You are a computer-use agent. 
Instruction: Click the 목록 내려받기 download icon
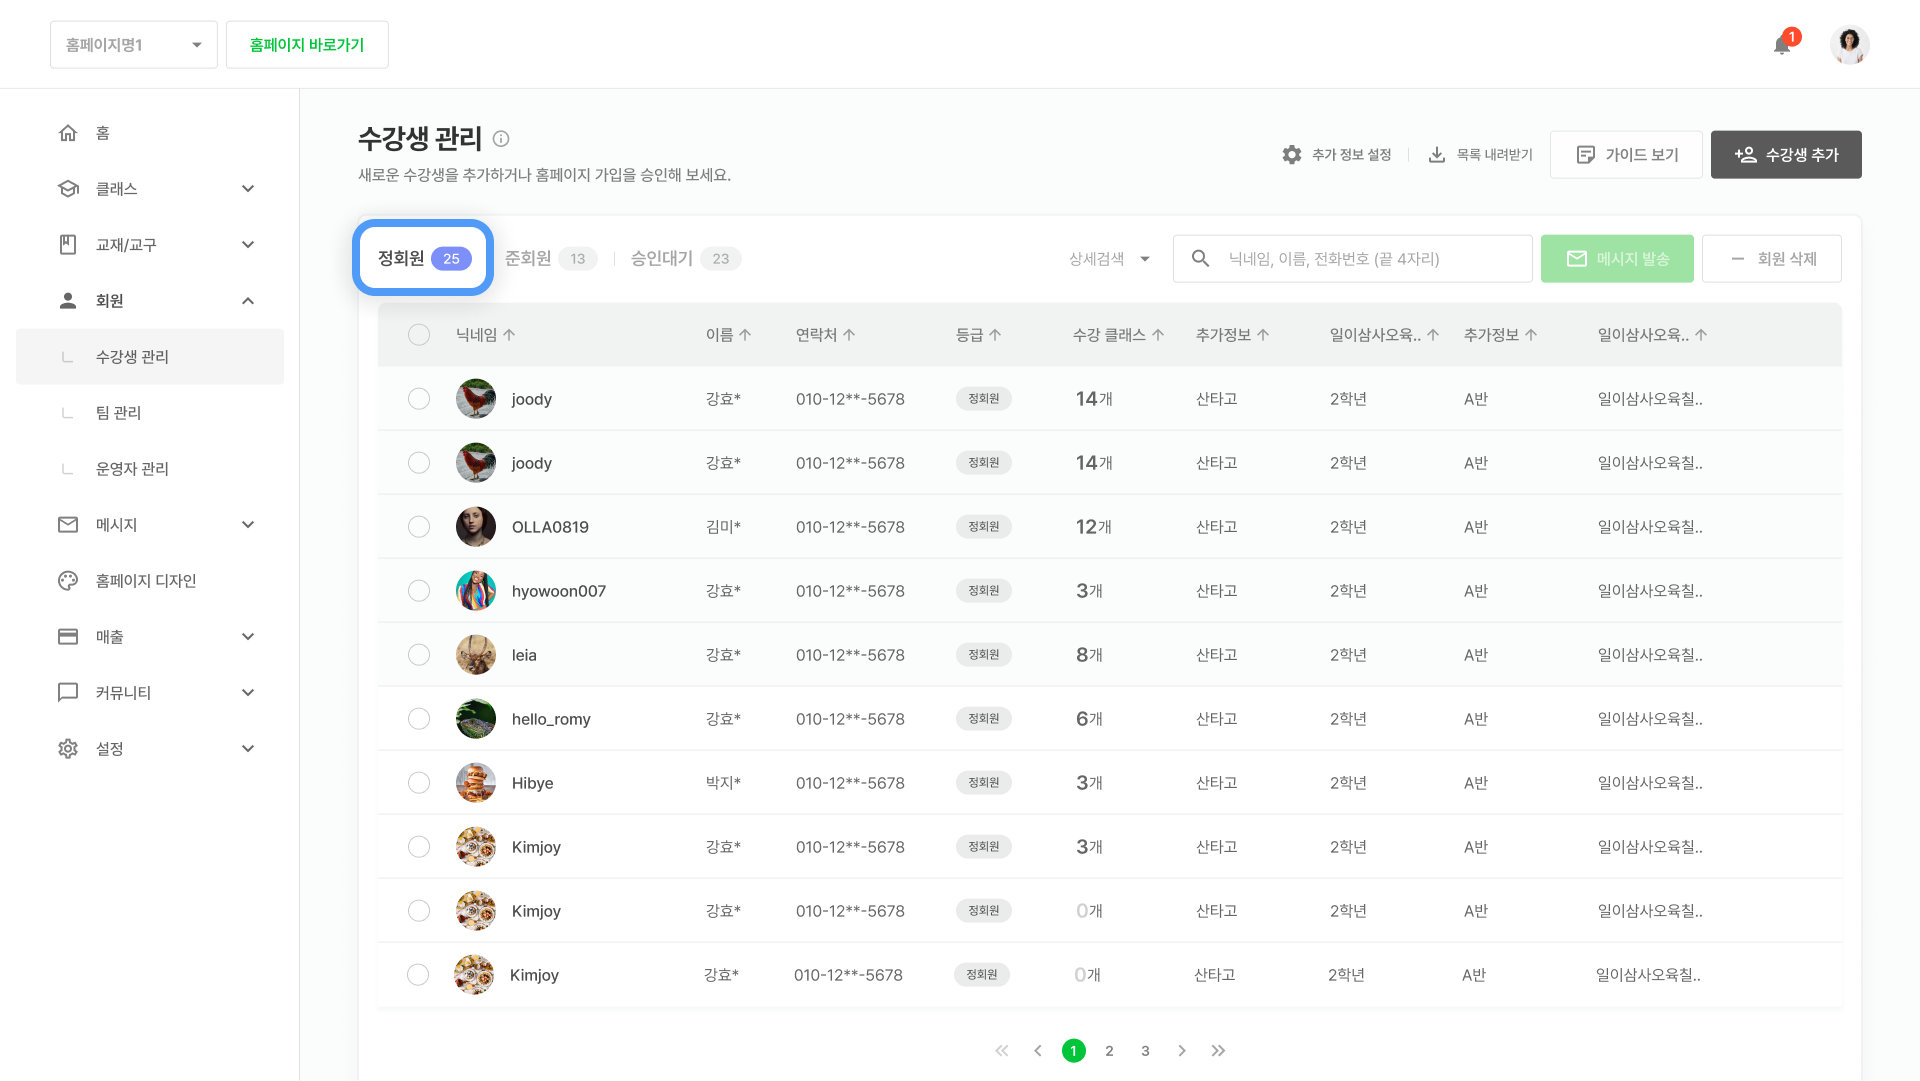tap(1437, 155)
